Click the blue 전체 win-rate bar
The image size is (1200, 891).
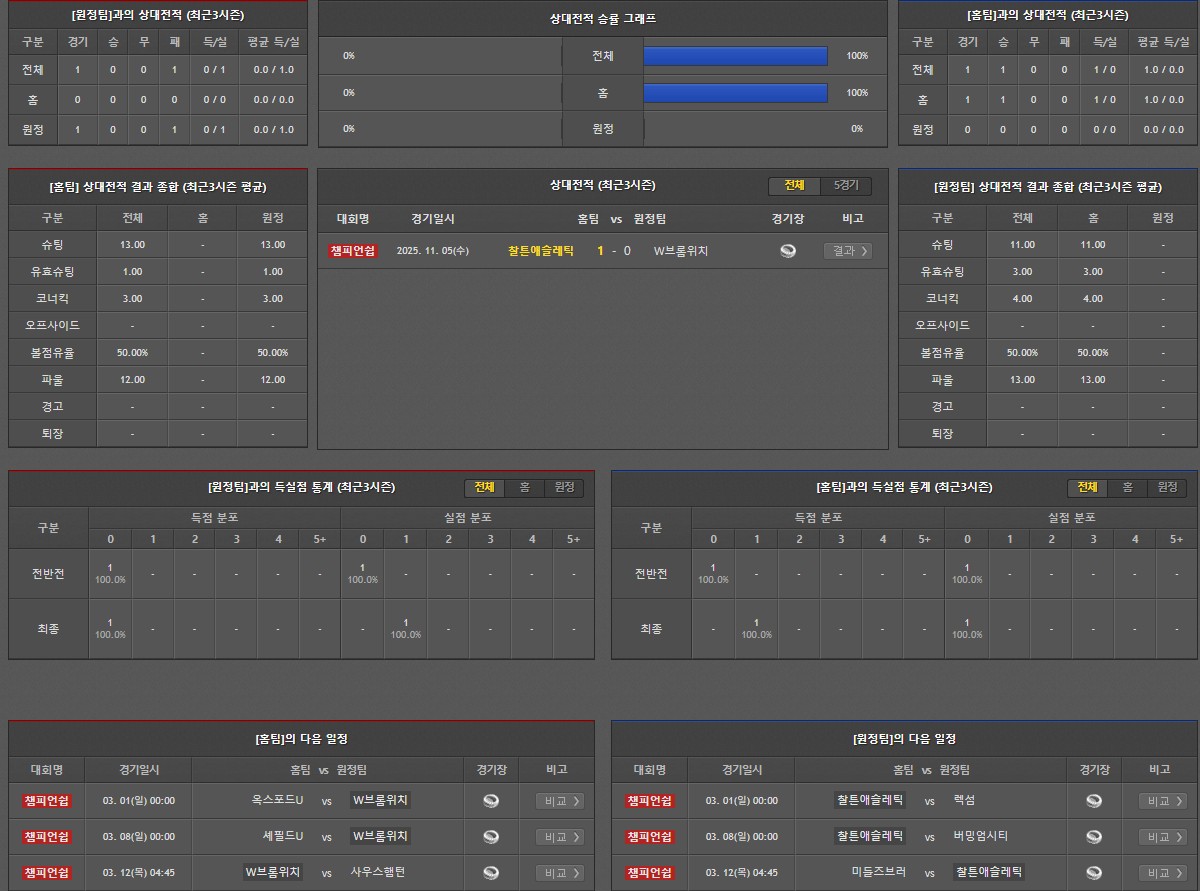[x=735, y=56]
